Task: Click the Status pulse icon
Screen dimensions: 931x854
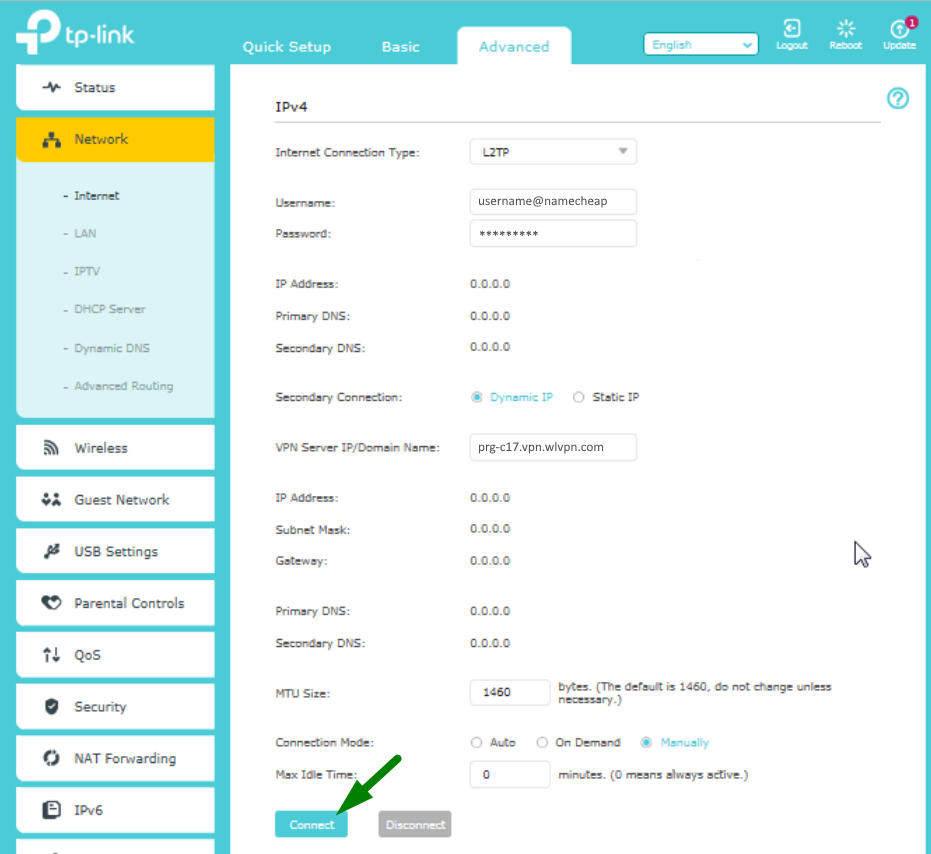Action: coord(52,87)
